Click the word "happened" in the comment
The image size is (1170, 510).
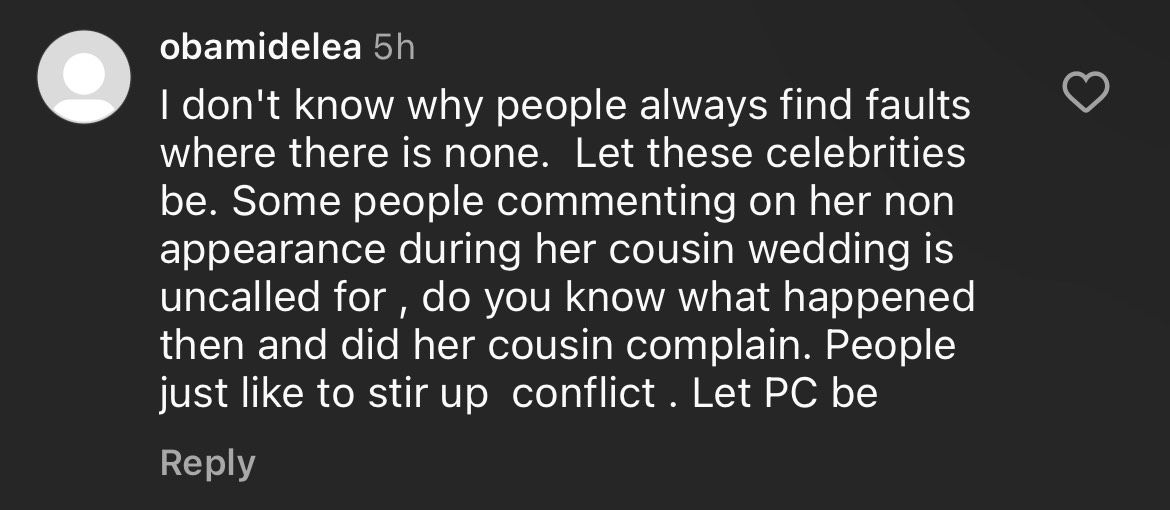pos(877,299)
